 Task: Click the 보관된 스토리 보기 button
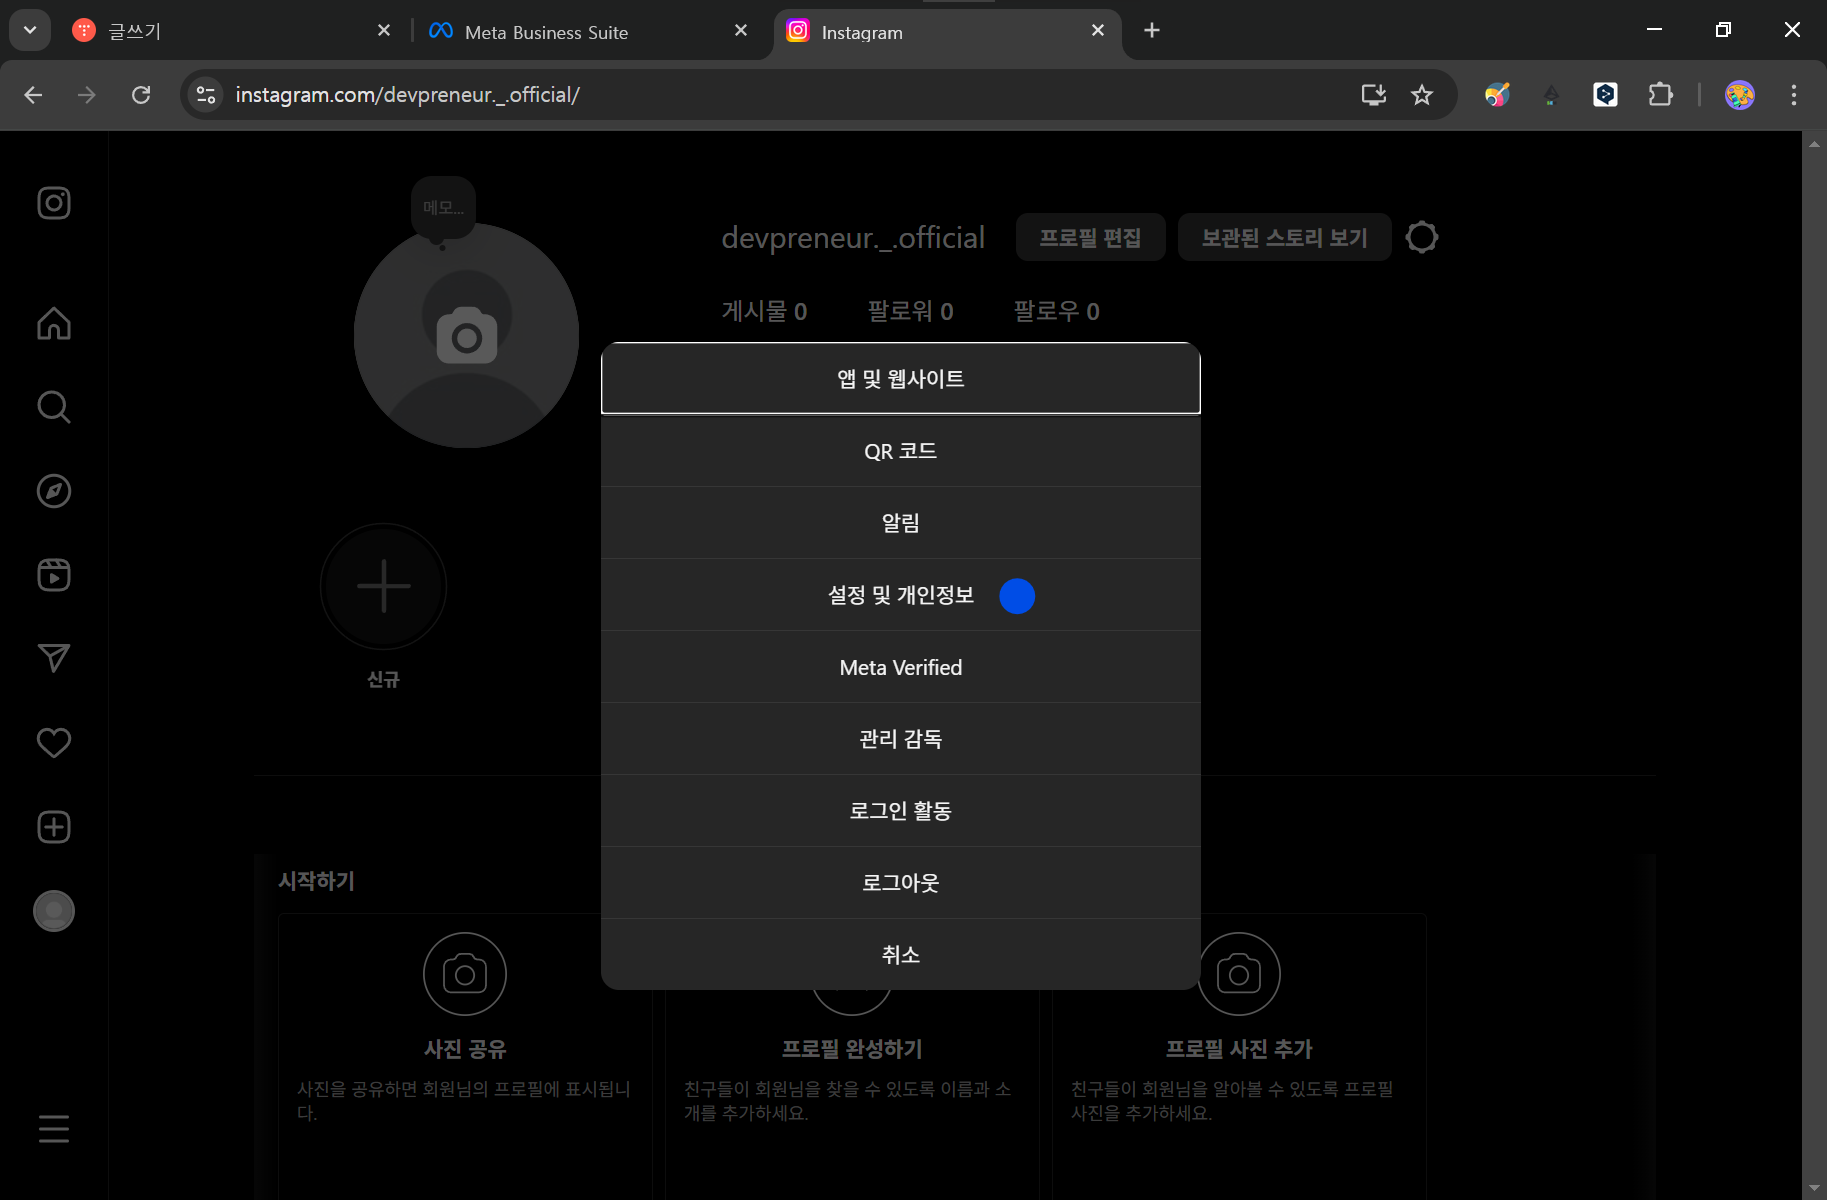1284,237
